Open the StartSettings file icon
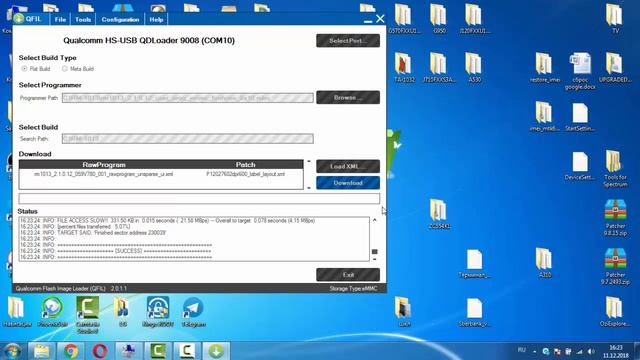 click(580, 116)
